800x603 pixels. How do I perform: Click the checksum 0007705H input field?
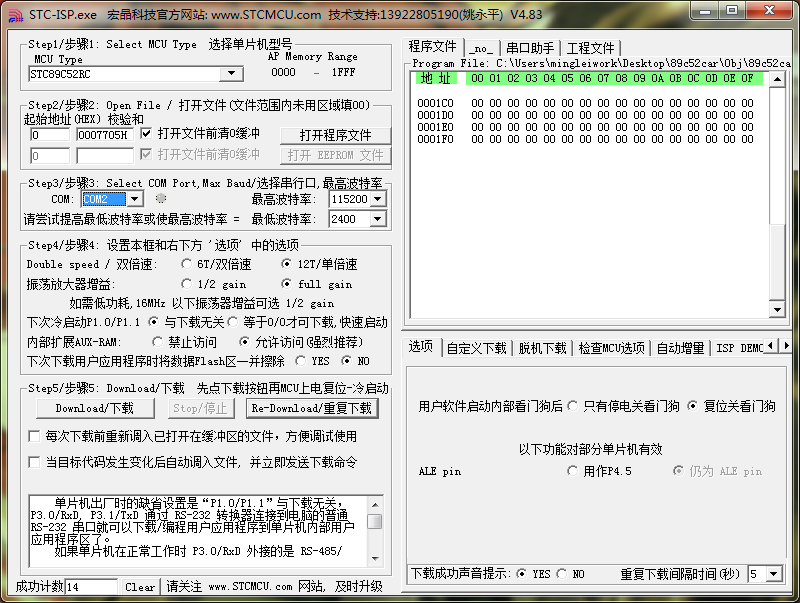[104, 135]
